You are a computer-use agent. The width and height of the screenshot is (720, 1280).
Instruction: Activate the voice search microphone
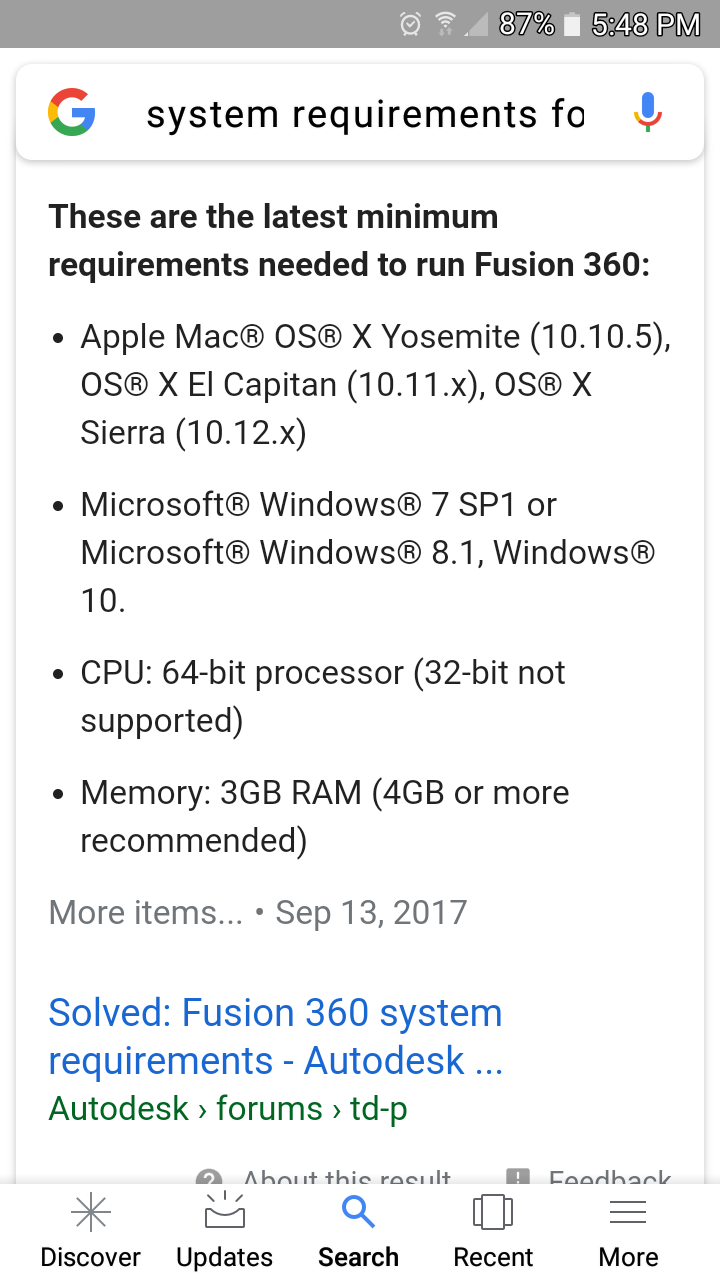pos(648,112)
